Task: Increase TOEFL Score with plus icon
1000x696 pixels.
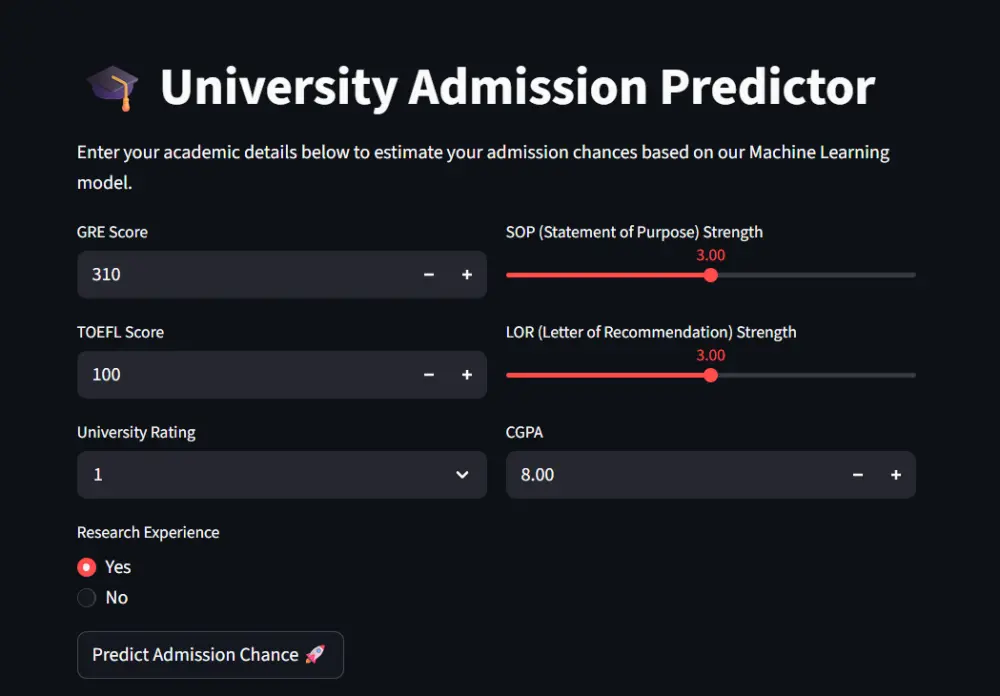Action: click(x=467, y=375)
